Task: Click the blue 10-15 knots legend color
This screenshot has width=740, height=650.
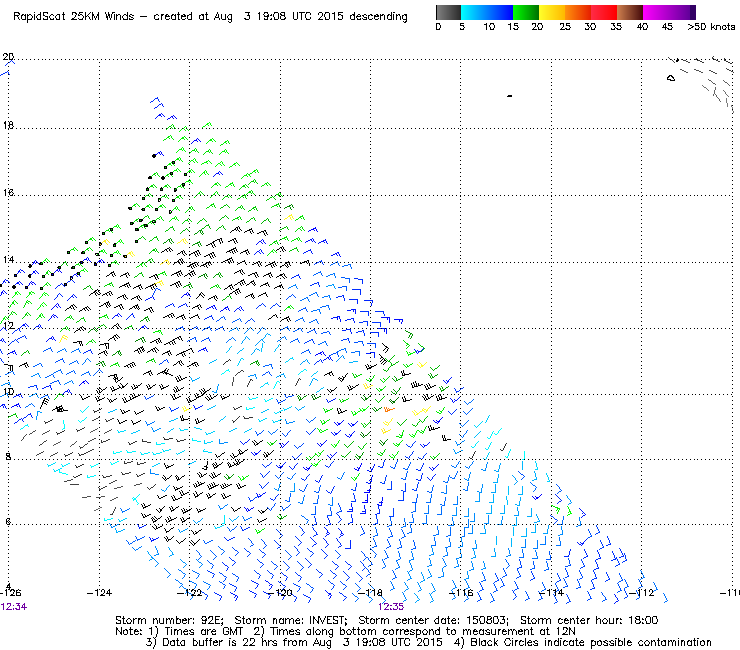Action: pyautogui.click(x=500, y=12)
